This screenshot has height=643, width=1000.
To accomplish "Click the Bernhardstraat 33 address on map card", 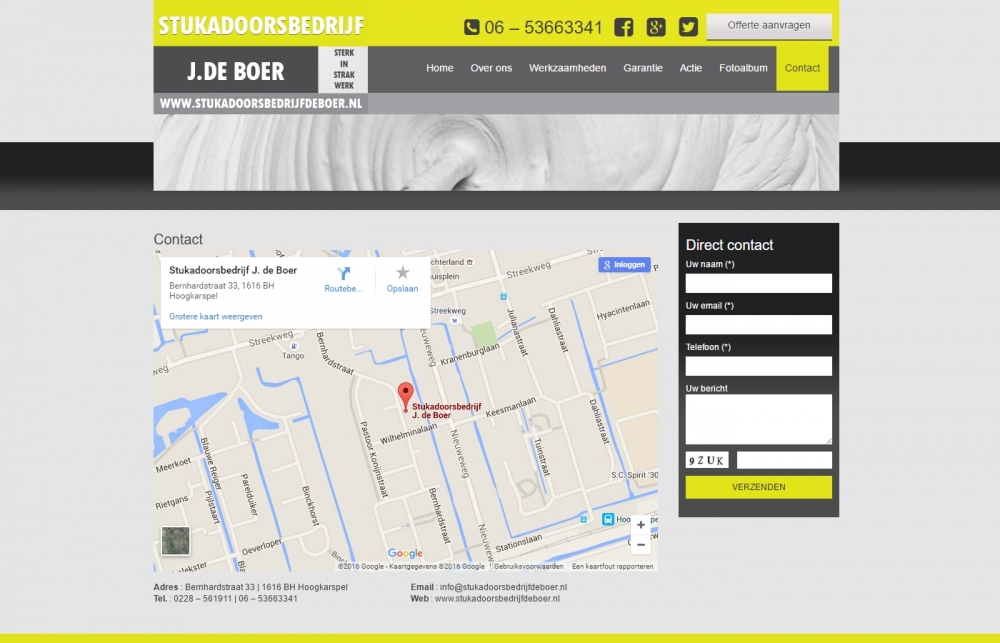I will (221, 291).
